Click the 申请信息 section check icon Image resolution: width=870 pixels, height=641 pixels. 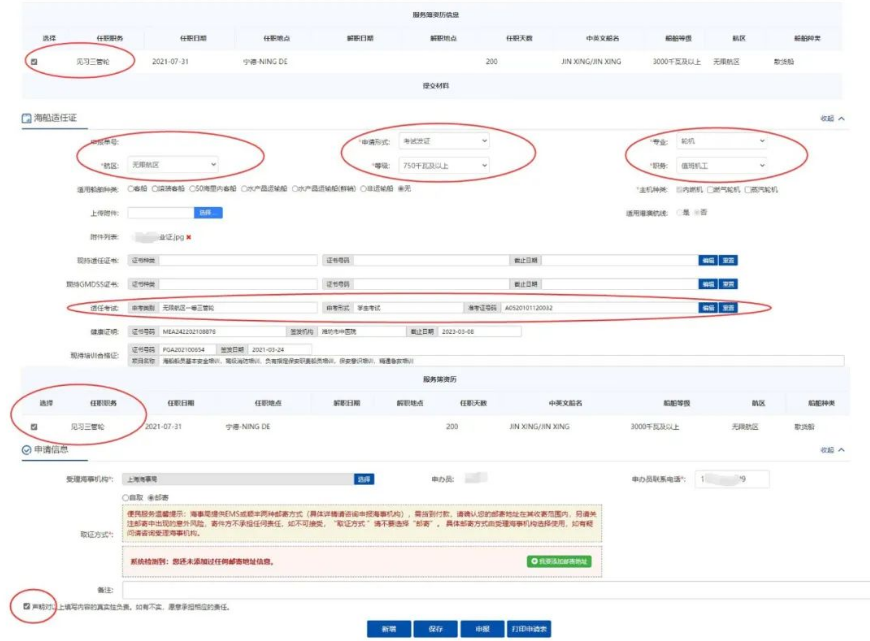click(x=27, y=450)
